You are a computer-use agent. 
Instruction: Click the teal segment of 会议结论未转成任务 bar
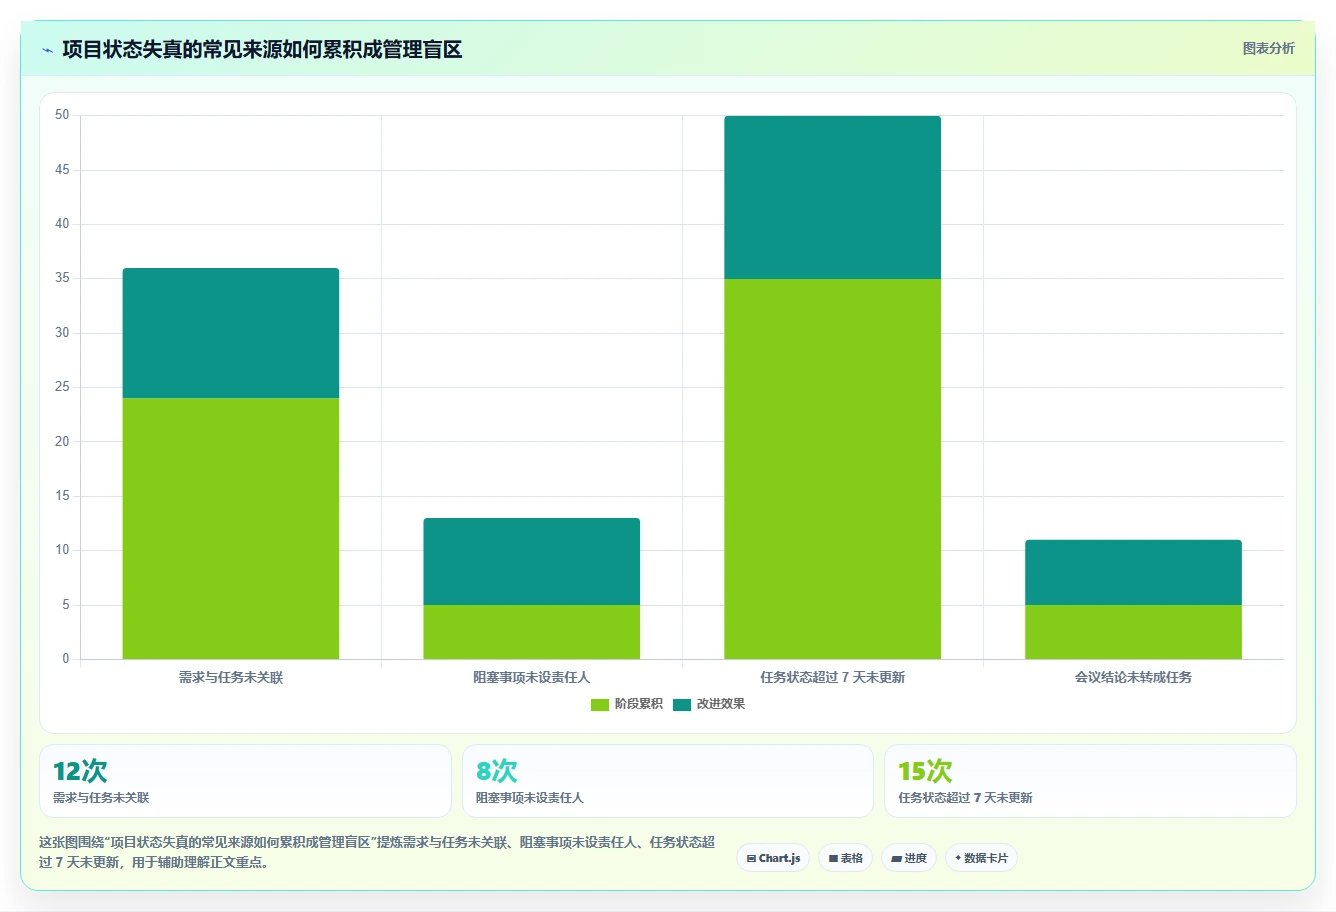pos(1134,572)
